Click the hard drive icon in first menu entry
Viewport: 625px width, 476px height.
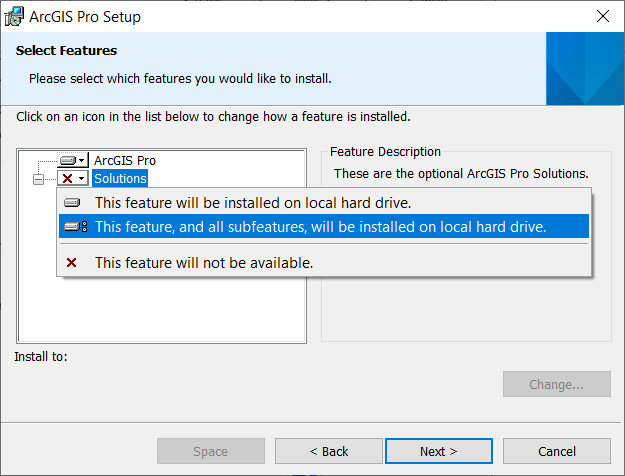pos(72,203)
